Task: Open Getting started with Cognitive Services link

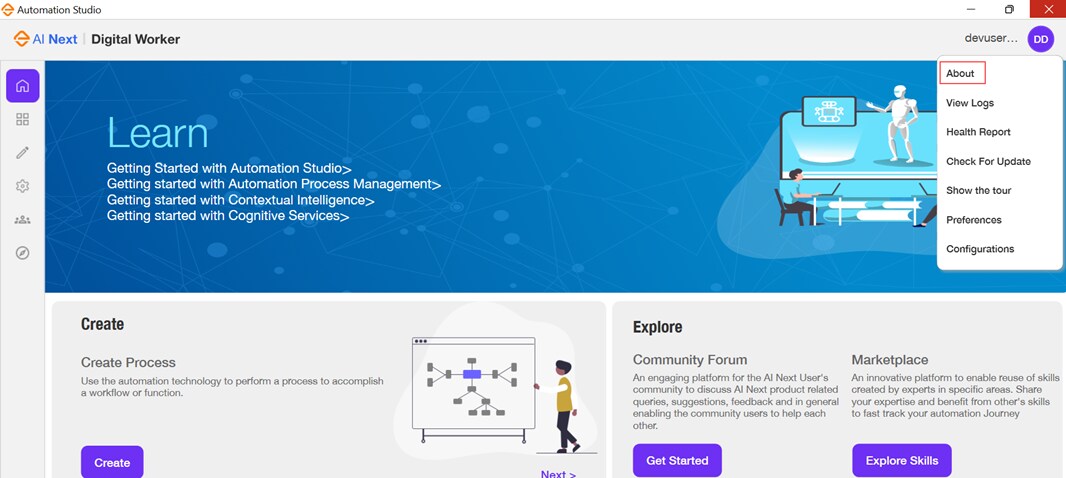Action: point(228,216)
